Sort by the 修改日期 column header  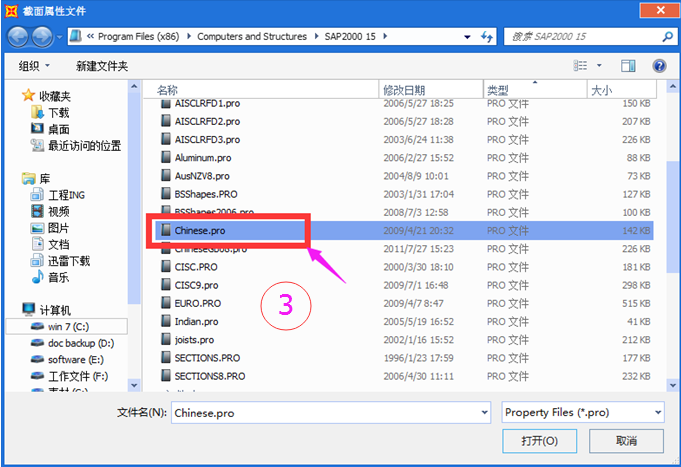coord(407,90)
